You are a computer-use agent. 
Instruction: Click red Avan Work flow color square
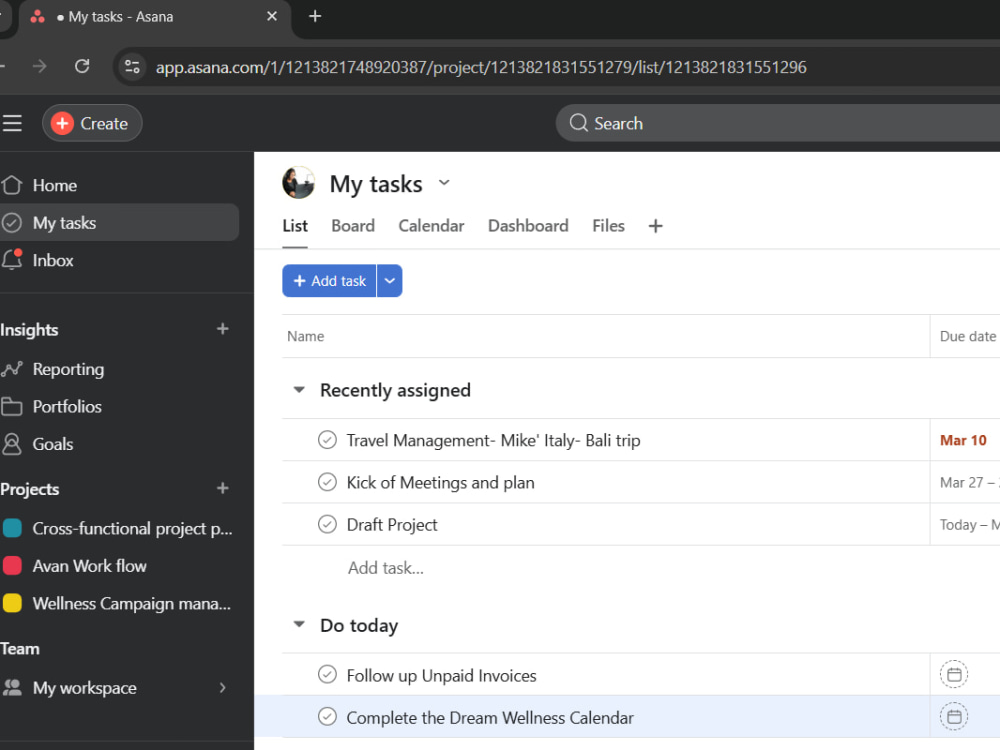click(12, 566)
